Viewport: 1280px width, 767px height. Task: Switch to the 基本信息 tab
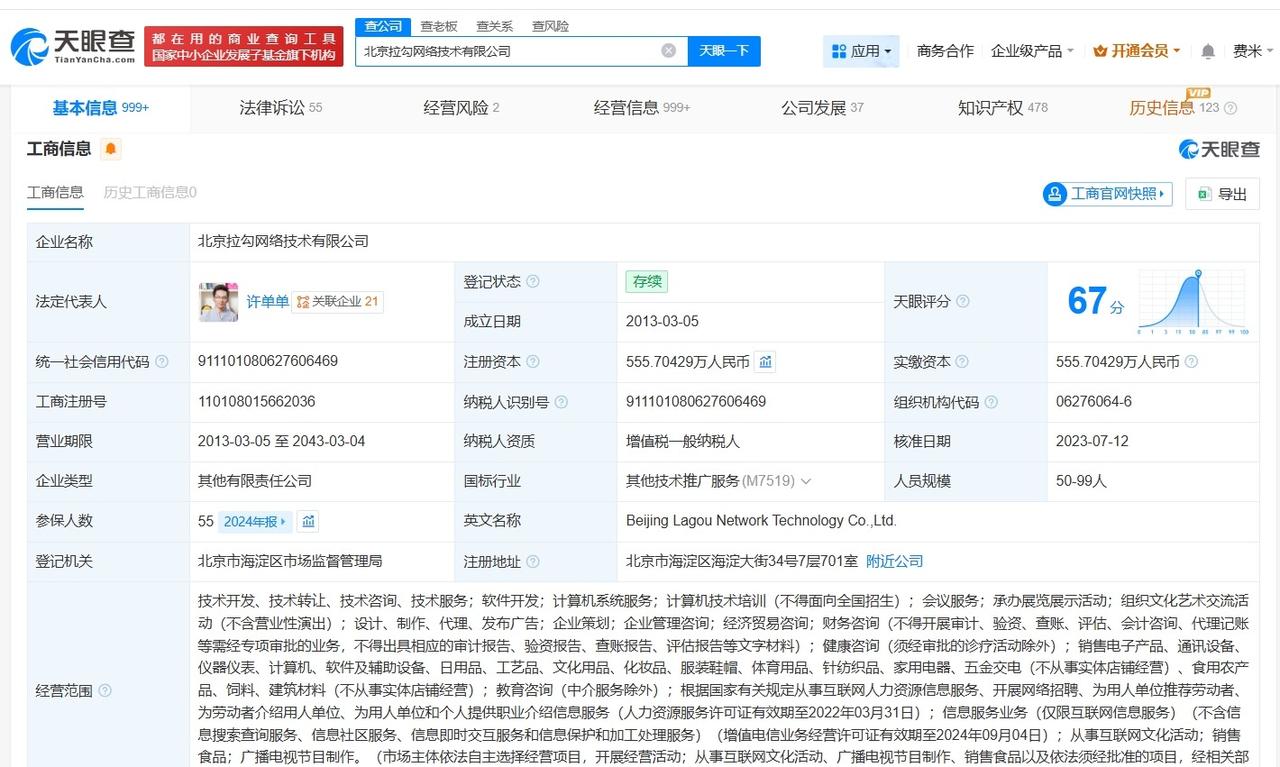100,108
